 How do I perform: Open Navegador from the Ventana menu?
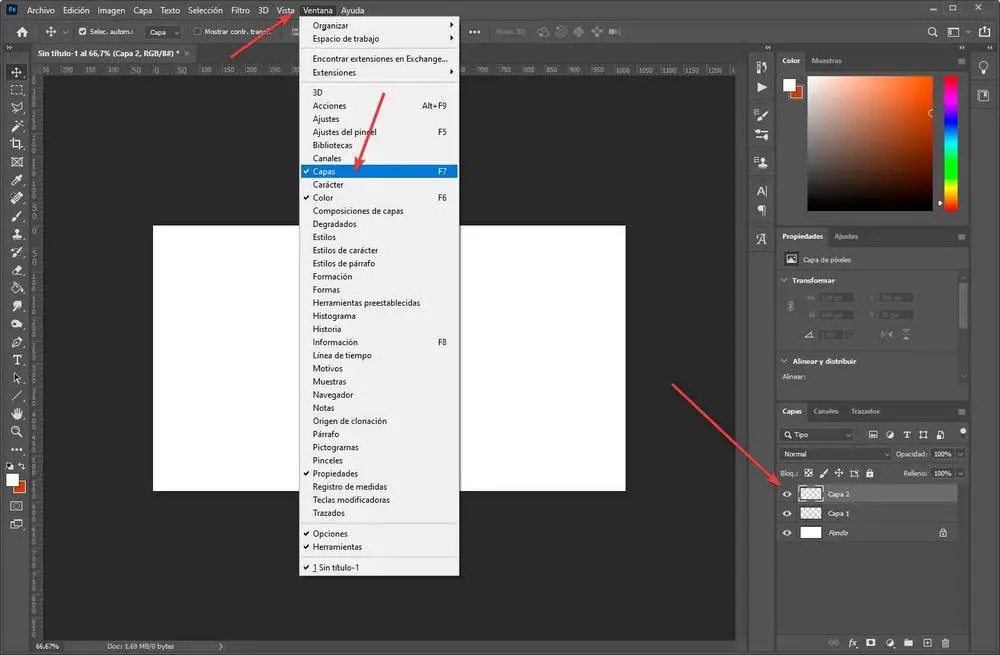[379, 395]
